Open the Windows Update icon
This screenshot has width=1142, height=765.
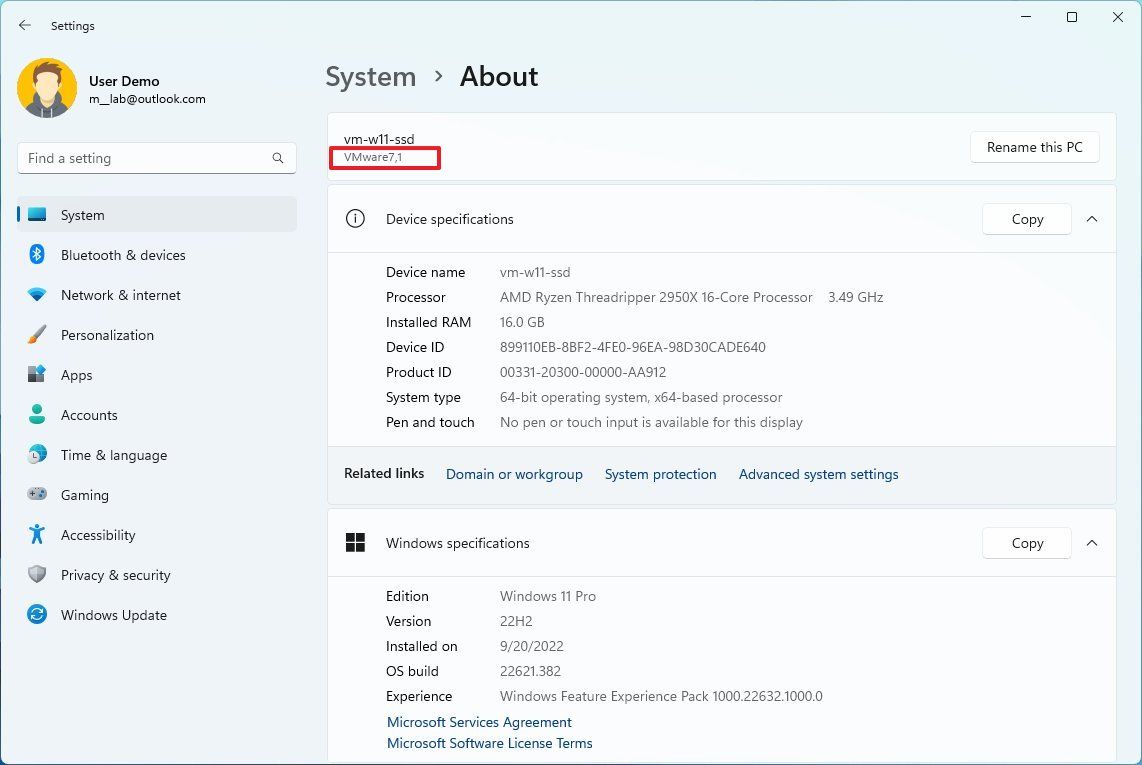click(x=36, y=615)
